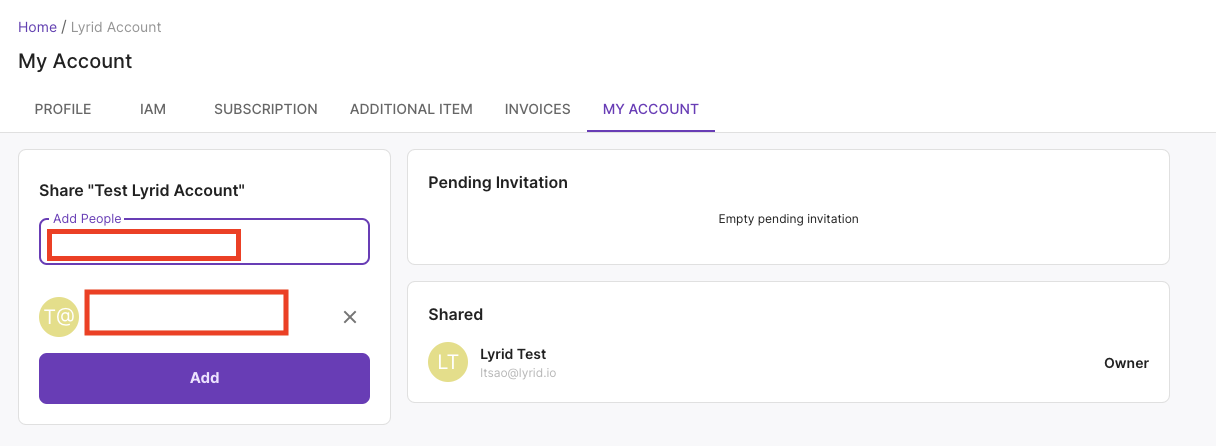The width and height of the screenshot is (1216, 446).
Task: Open the Additional Item tab
Action: point(411,109)
